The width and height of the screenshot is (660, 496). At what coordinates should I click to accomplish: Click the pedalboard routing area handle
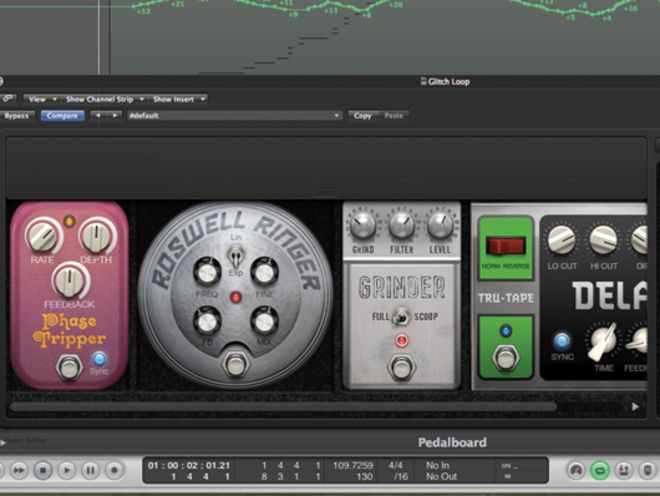[x=326, y=193]
